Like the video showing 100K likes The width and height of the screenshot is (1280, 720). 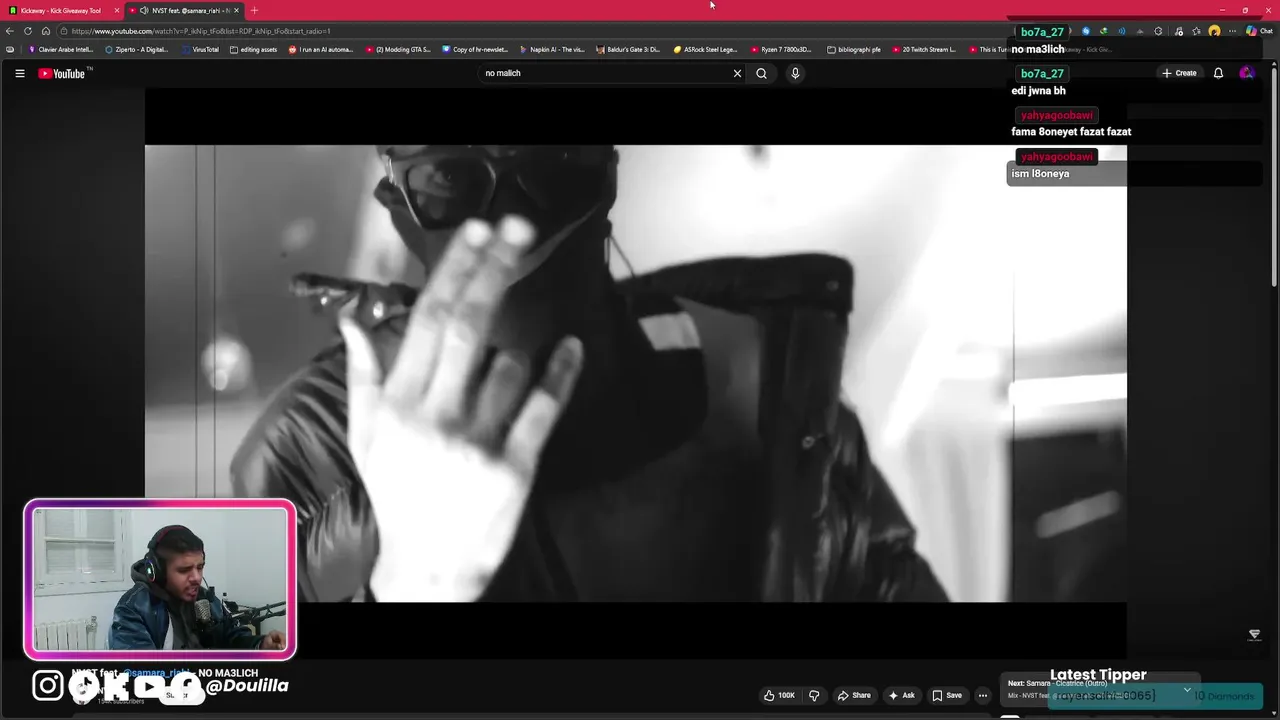pos(779,695)
